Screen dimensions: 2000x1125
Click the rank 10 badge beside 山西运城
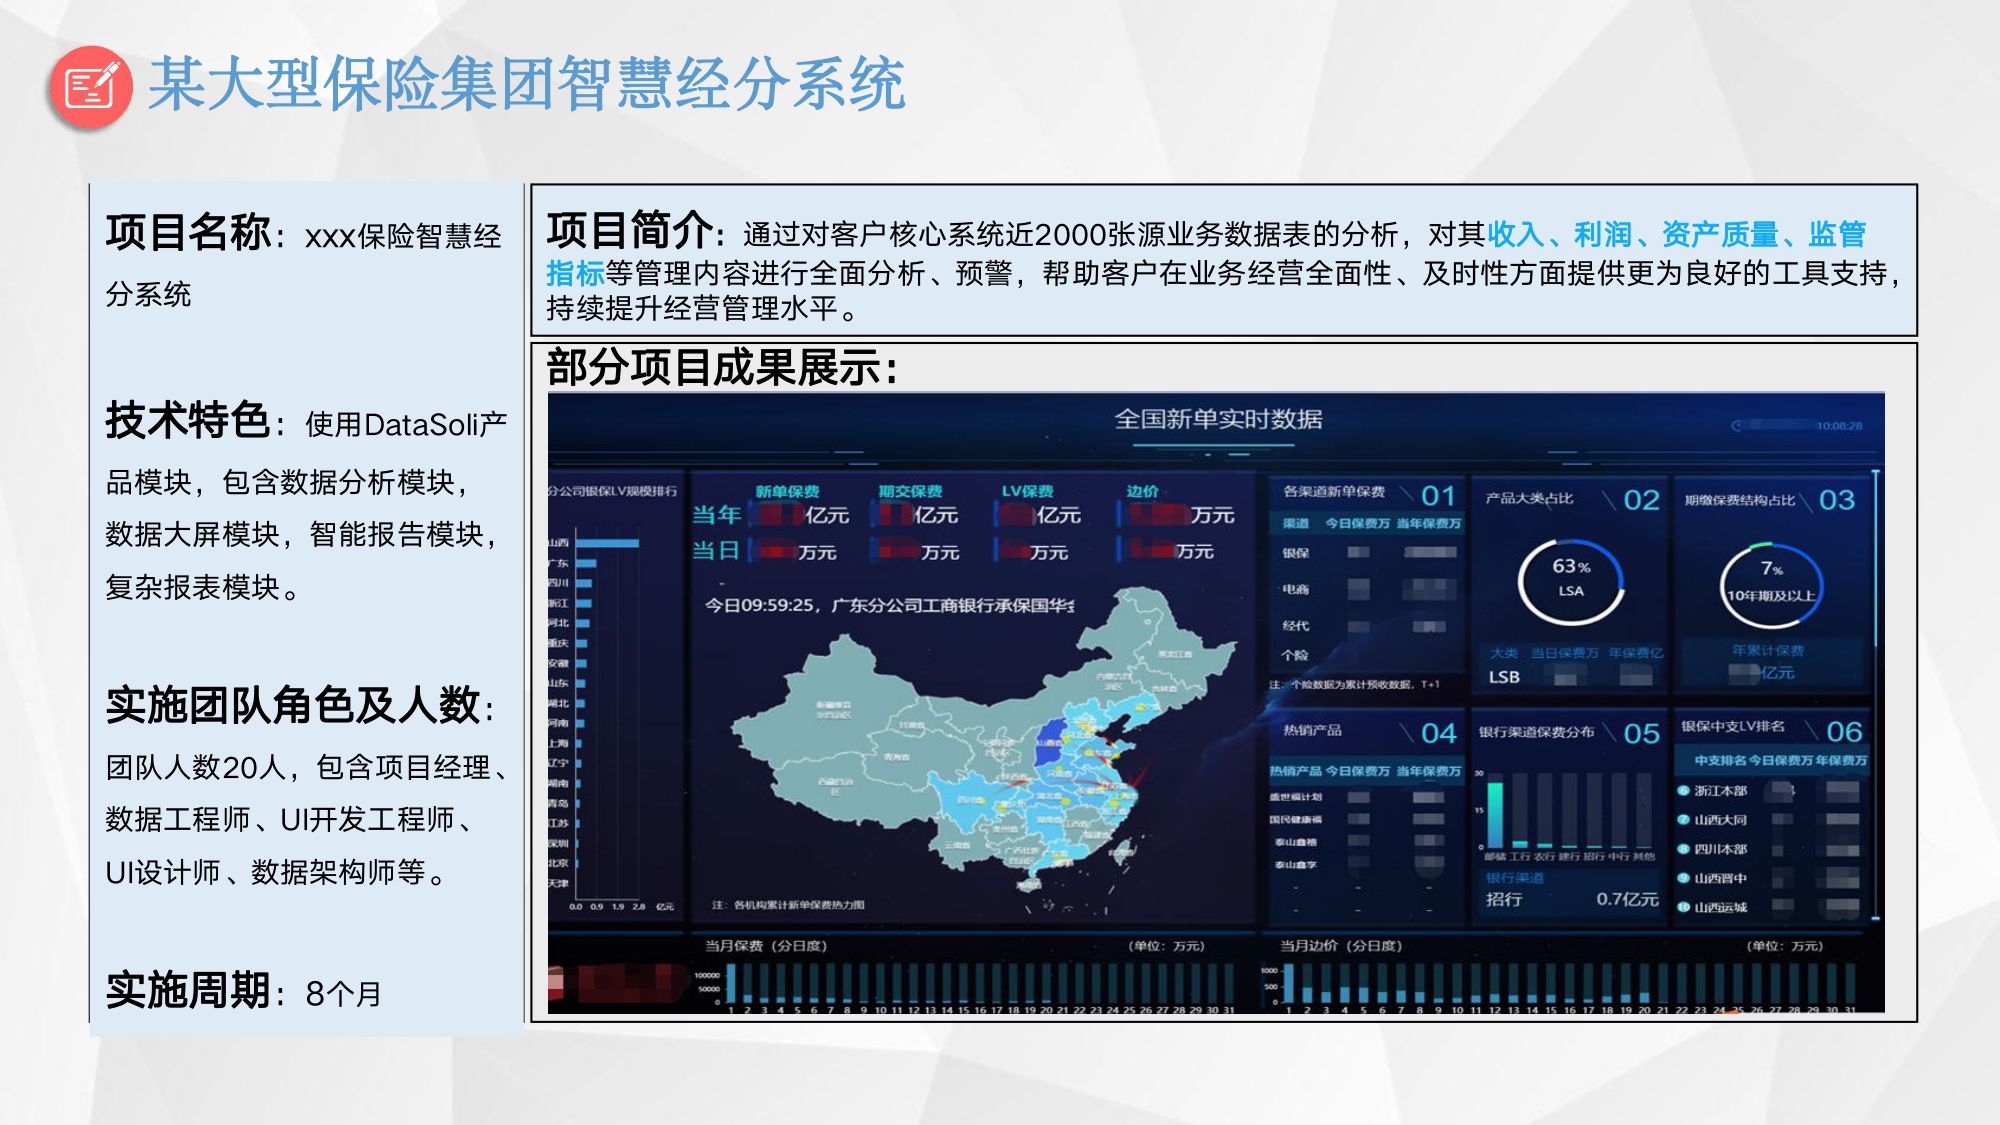click(1683, 907)
